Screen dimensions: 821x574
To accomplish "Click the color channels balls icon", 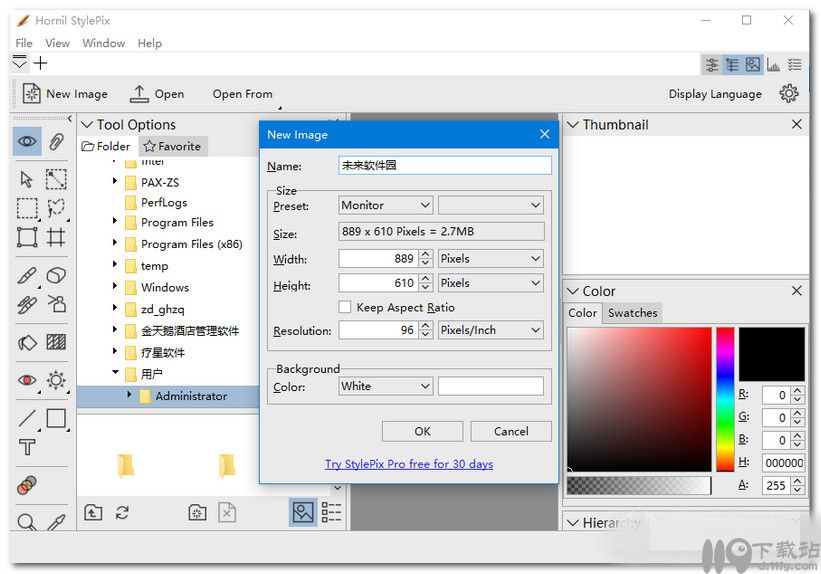I will pos(27,485).
